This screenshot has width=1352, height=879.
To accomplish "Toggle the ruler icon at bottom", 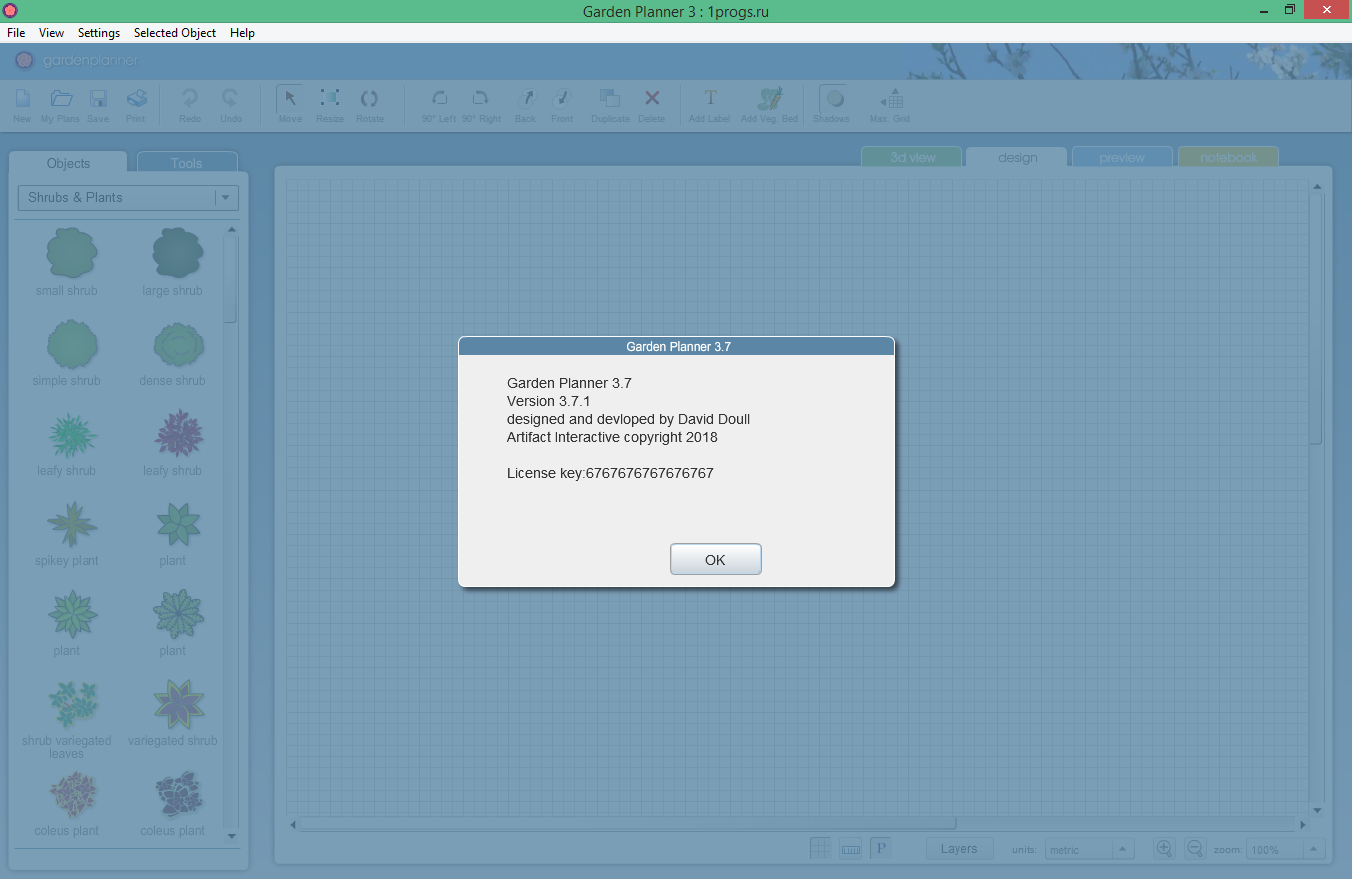I will click(850, 848).
